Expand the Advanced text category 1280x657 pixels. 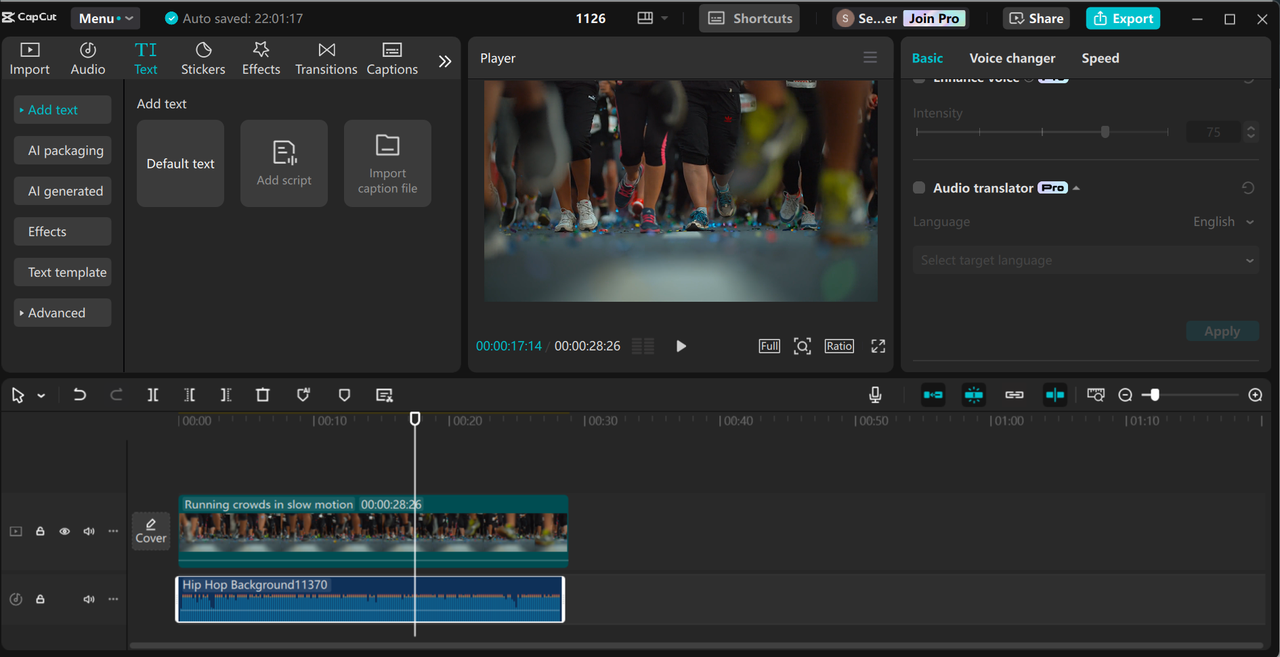tap(62, 313)
